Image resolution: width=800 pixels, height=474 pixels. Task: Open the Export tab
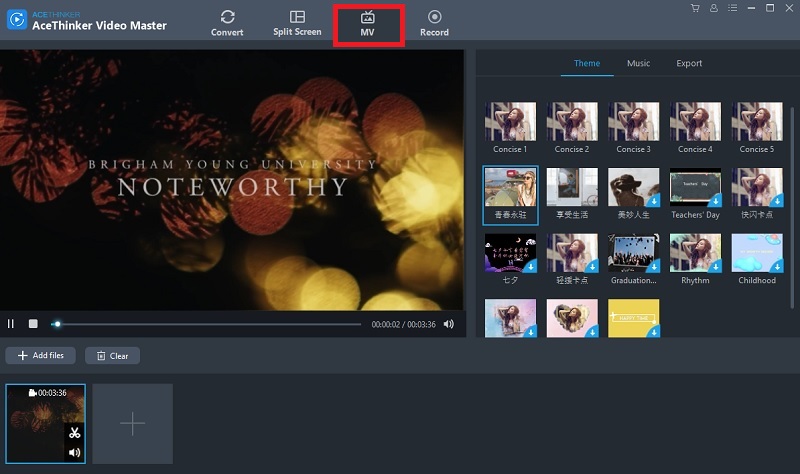(689, 63)
